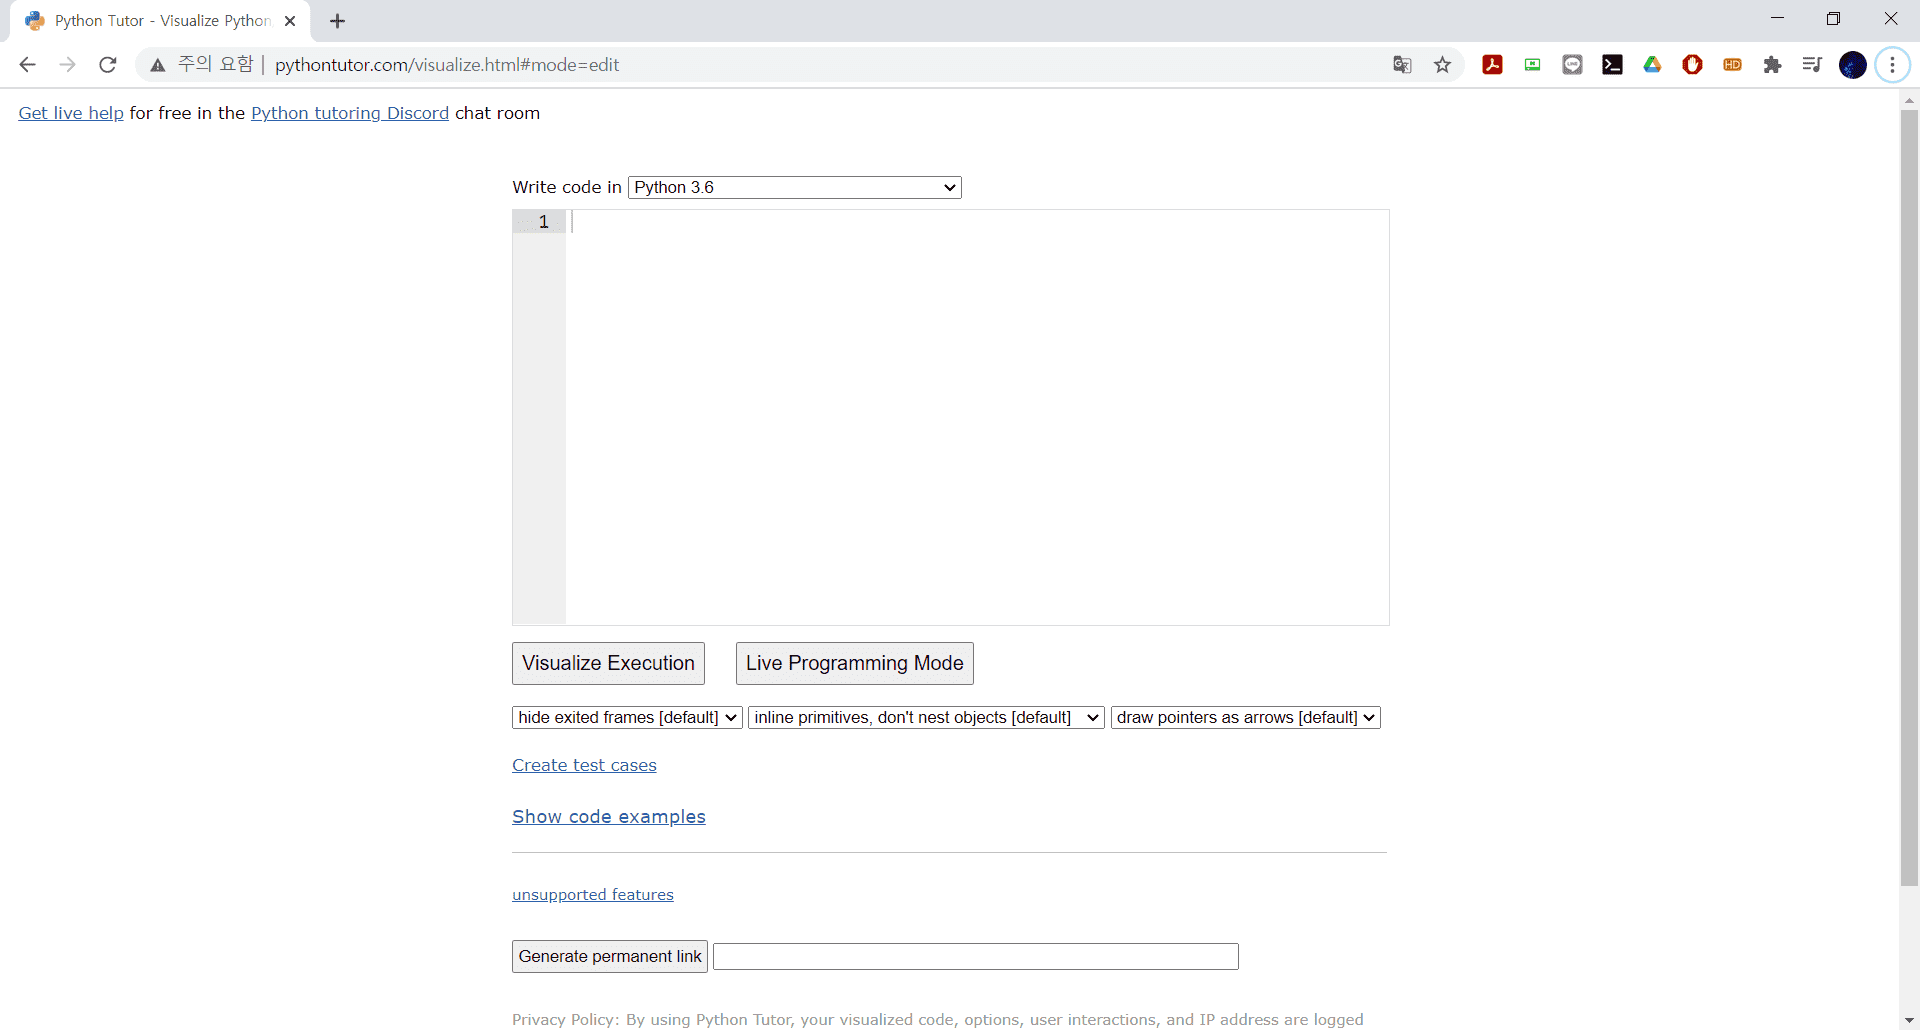Click the browser back arrow

(x=27, y=65)
